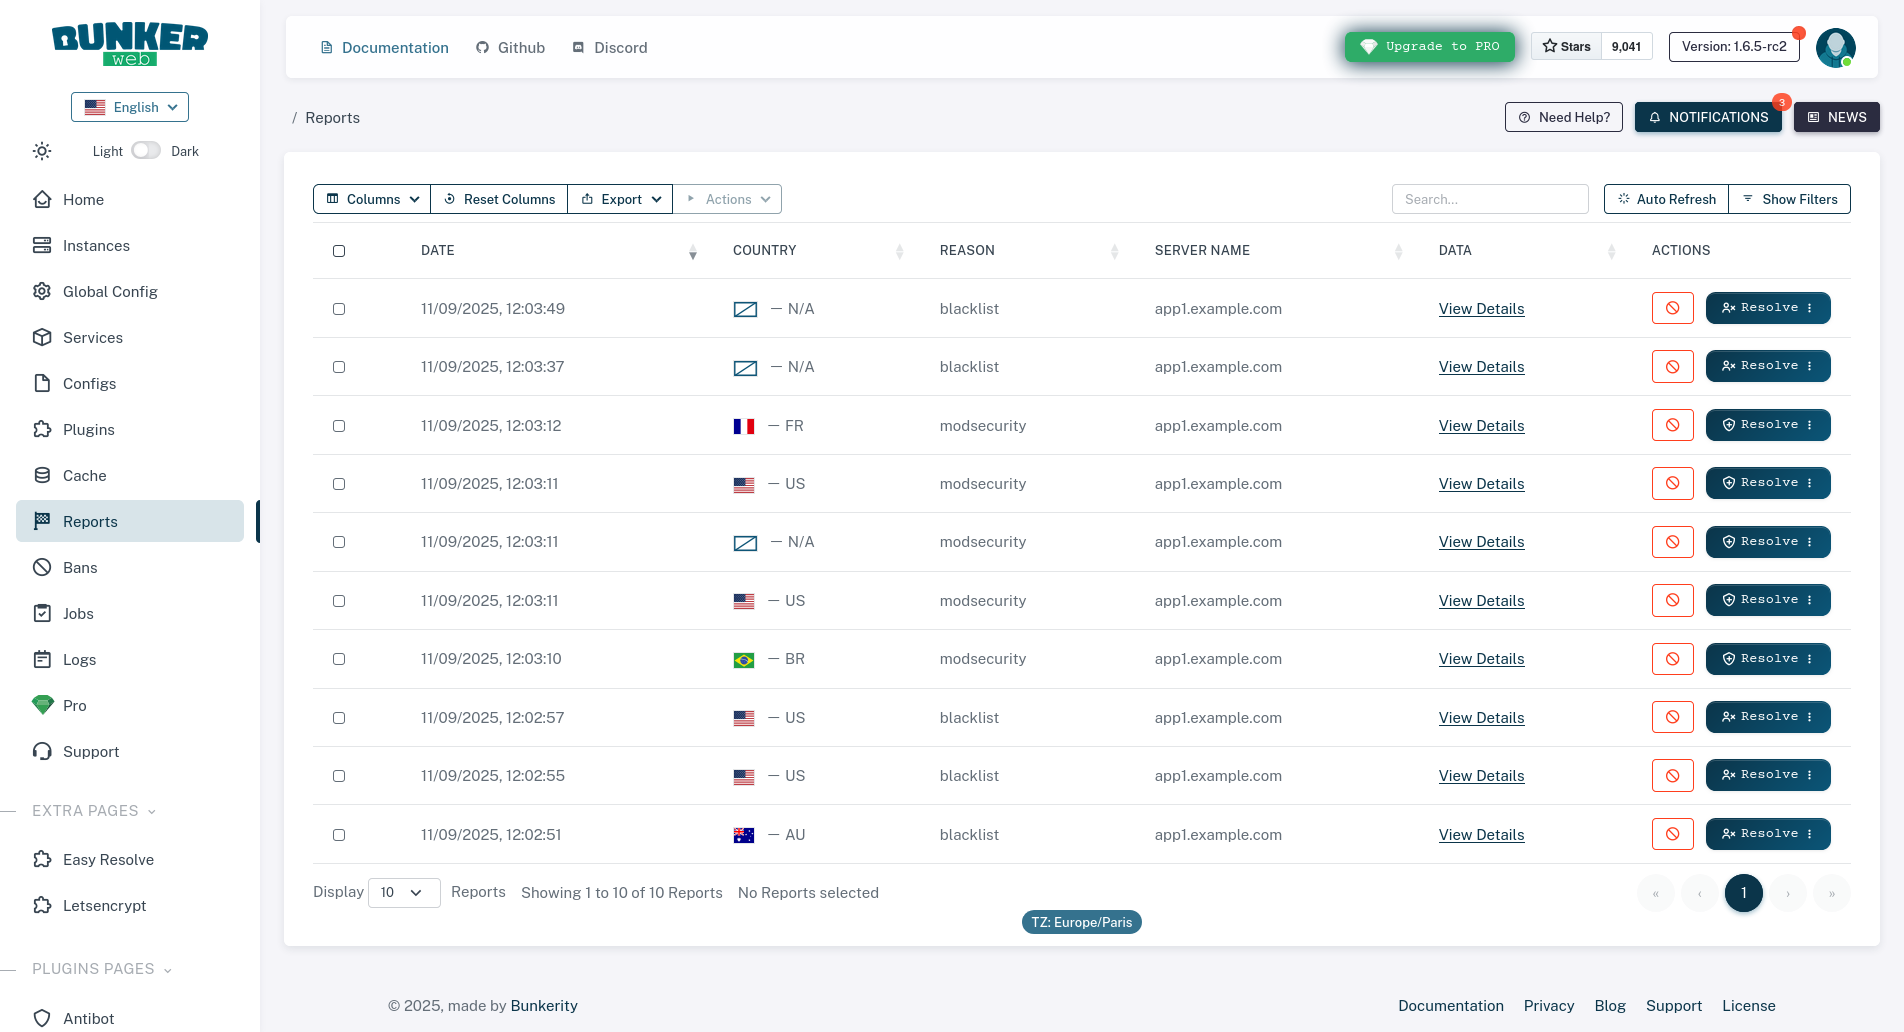Open the Display rows-per-page selector

point(404,893)
